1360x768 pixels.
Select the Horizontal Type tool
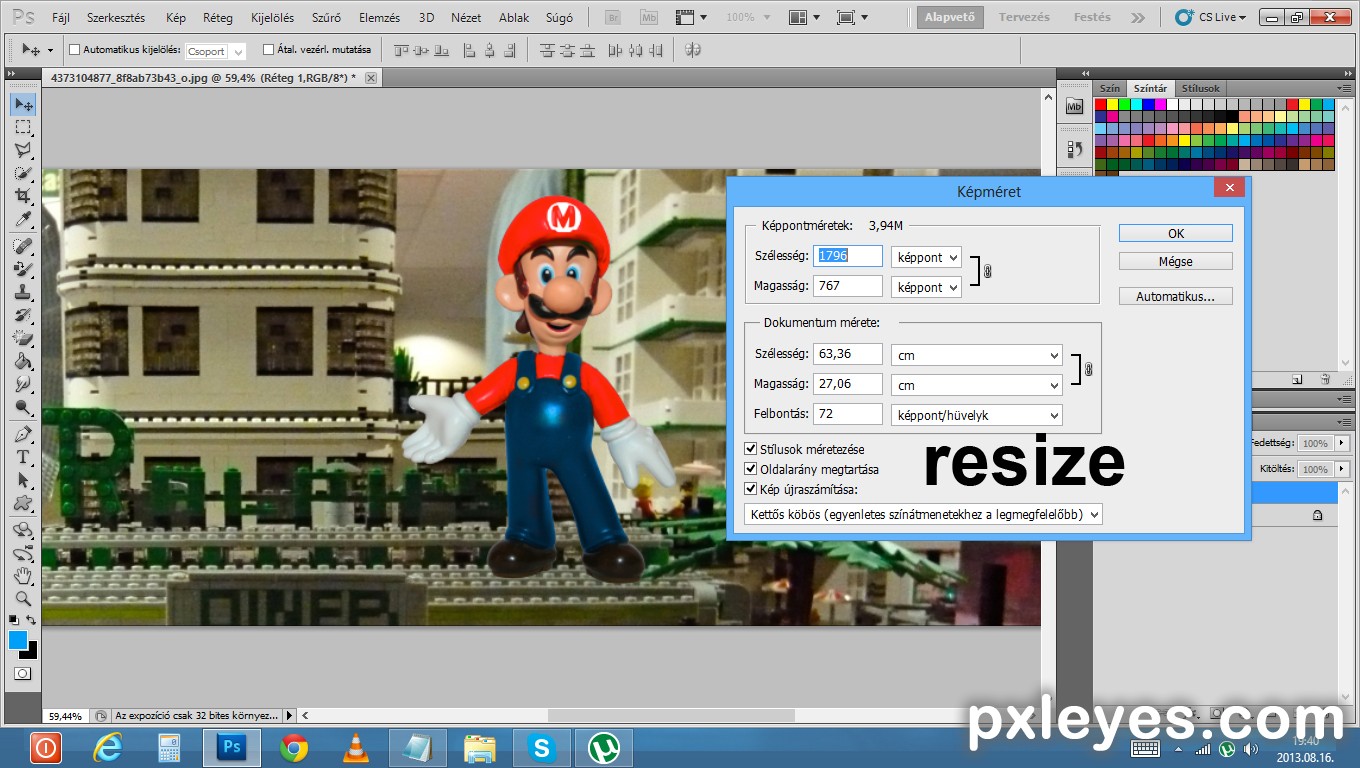pyautogui.click(x=23, y=457)
